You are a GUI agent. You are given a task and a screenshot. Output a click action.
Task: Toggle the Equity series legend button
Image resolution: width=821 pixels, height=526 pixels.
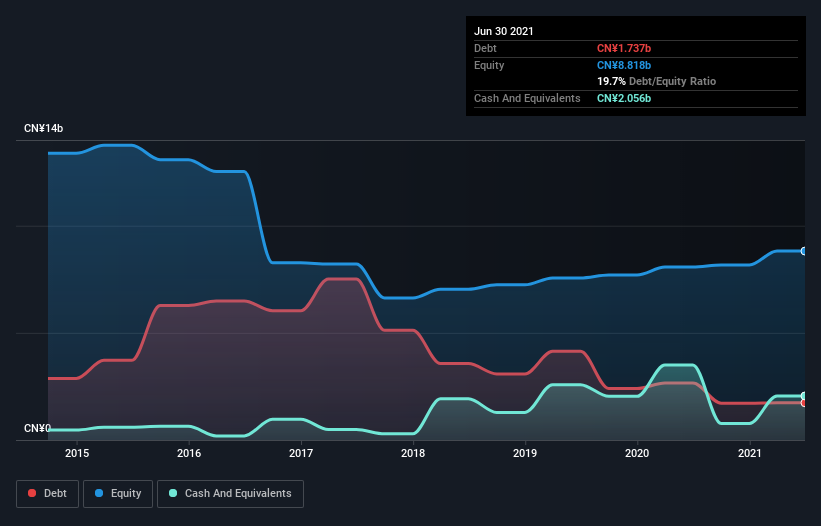point(118,494)
